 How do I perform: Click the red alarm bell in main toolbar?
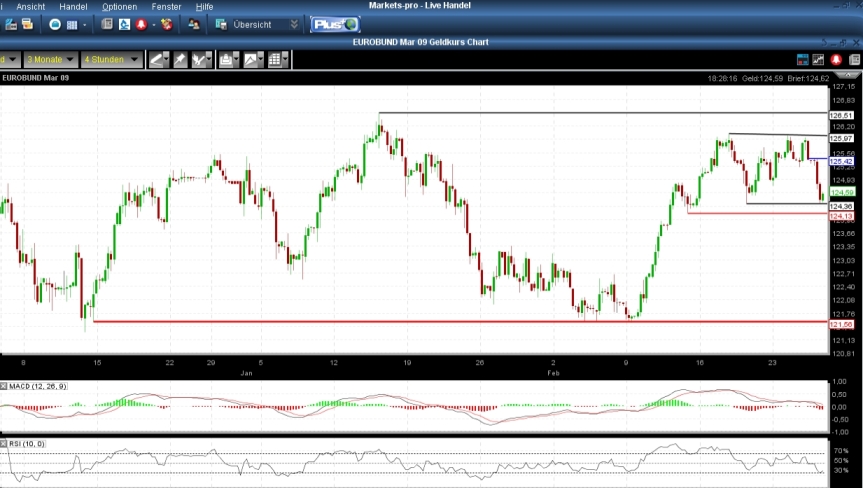(141, 25)
